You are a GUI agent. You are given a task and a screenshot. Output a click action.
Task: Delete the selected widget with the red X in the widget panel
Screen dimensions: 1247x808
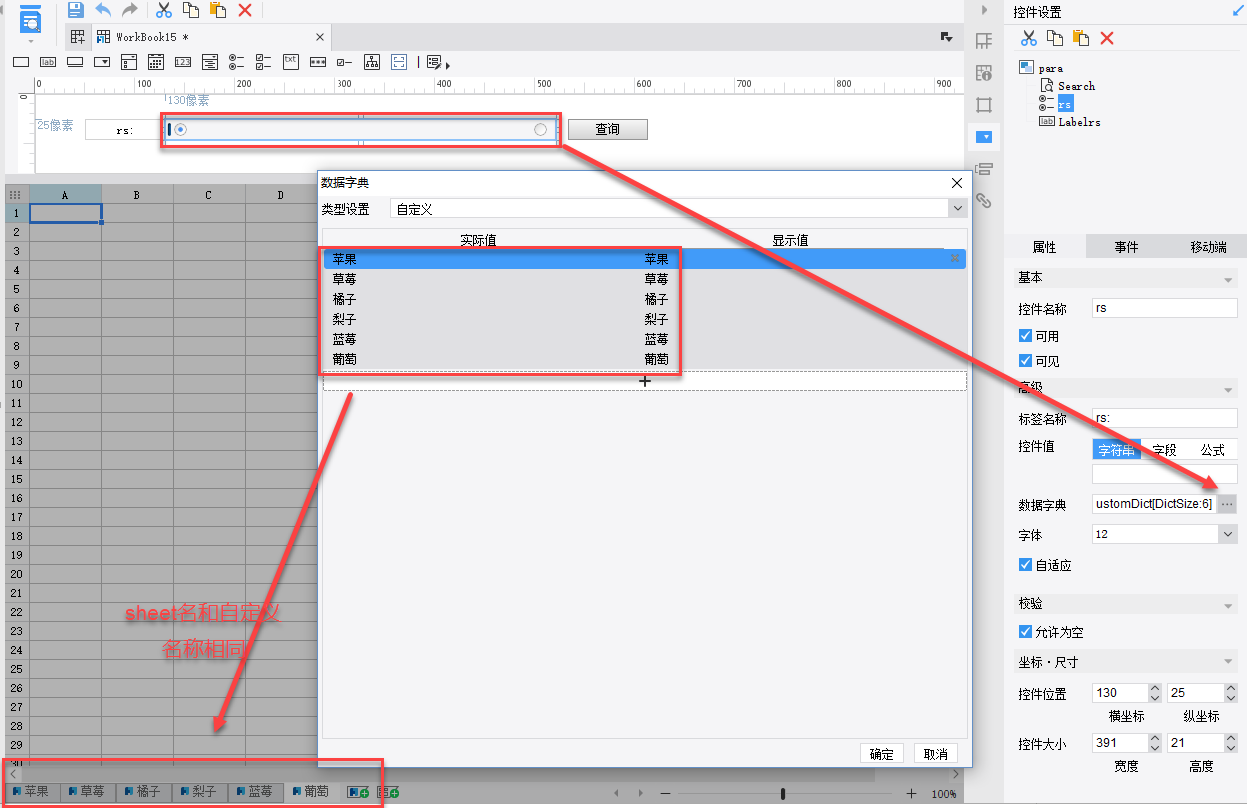pos(1107,38)
